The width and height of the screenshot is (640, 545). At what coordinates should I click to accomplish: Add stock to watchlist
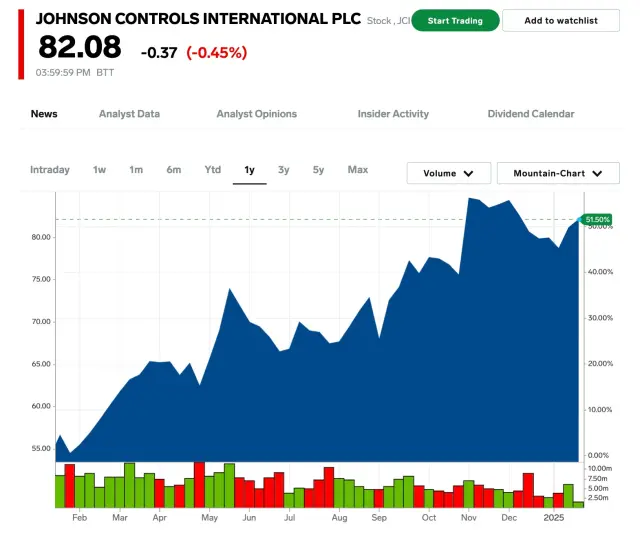pos(560,21)
